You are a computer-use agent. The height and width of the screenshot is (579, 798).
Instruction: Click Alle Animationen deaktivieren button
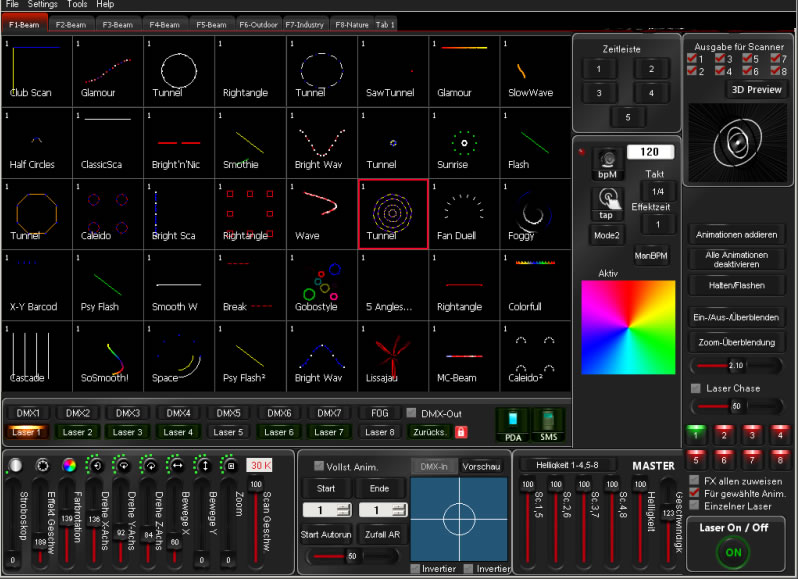click(x=736, y=259)
